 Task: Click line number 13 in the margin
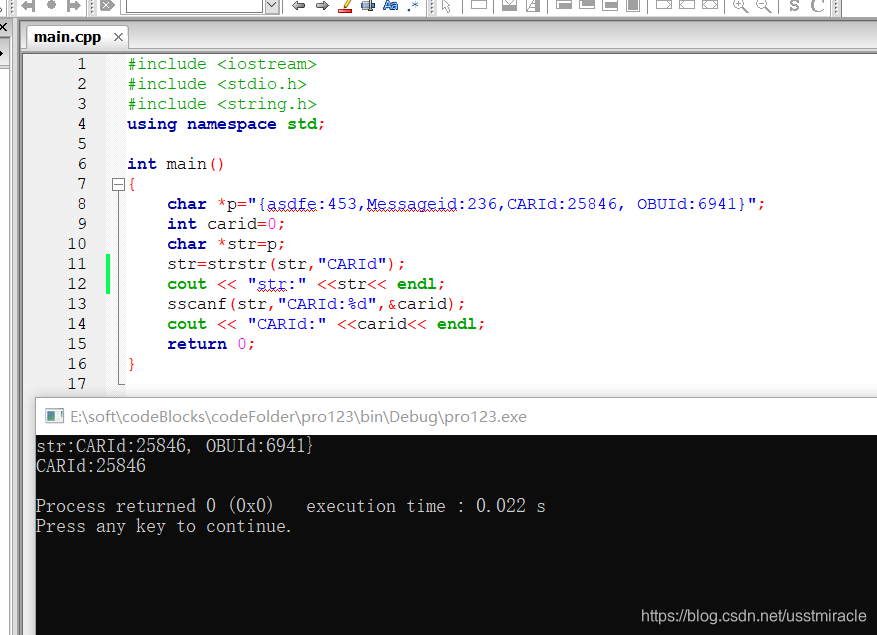tap(77, 304)
